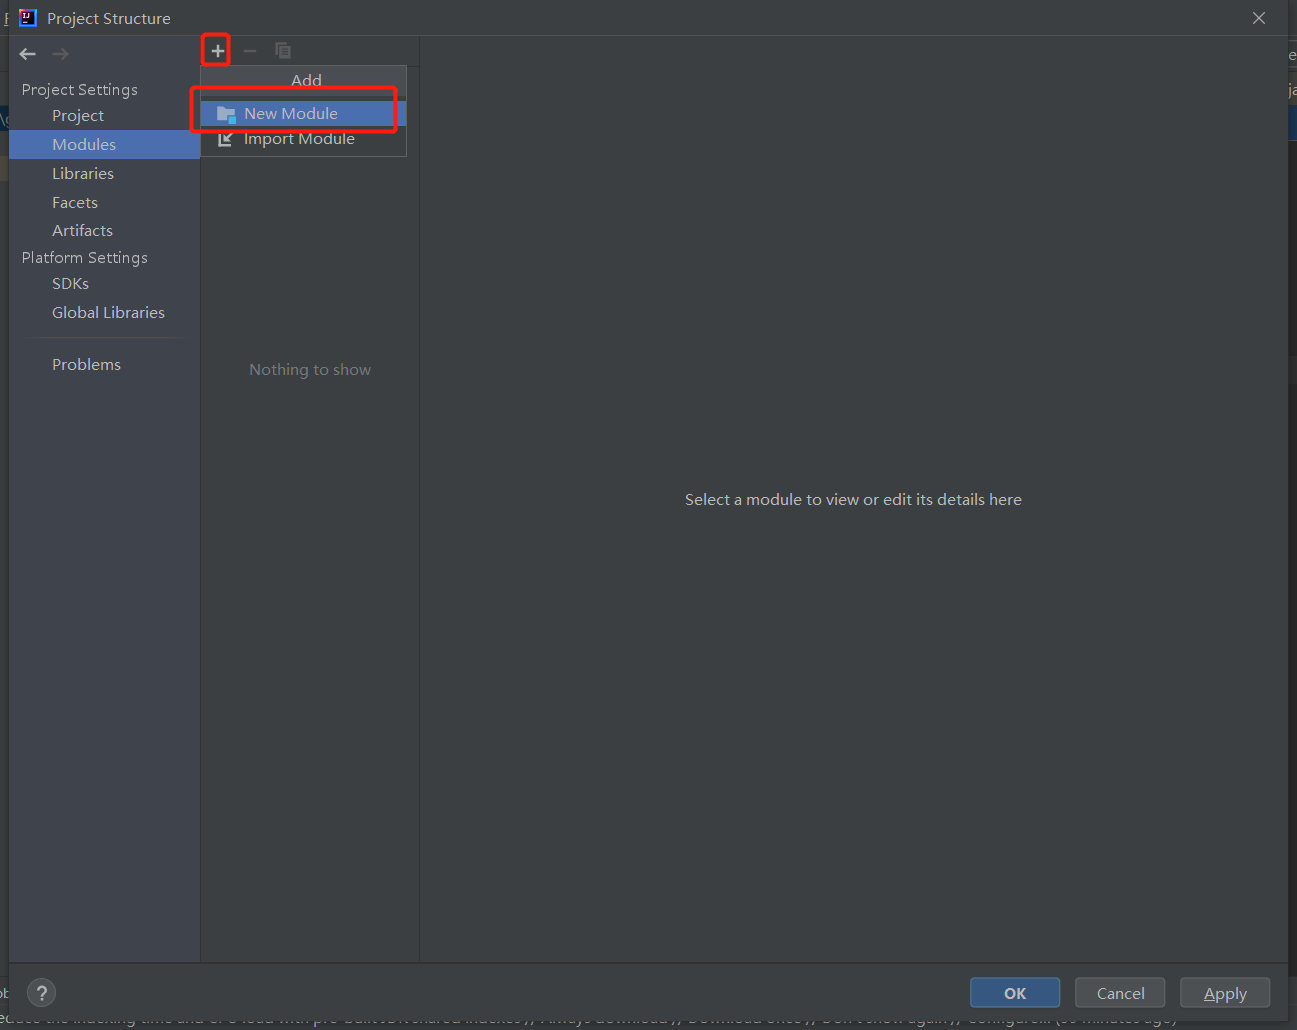Click the New Module folder icon
1297x1030 pixels.
(226, 114)
